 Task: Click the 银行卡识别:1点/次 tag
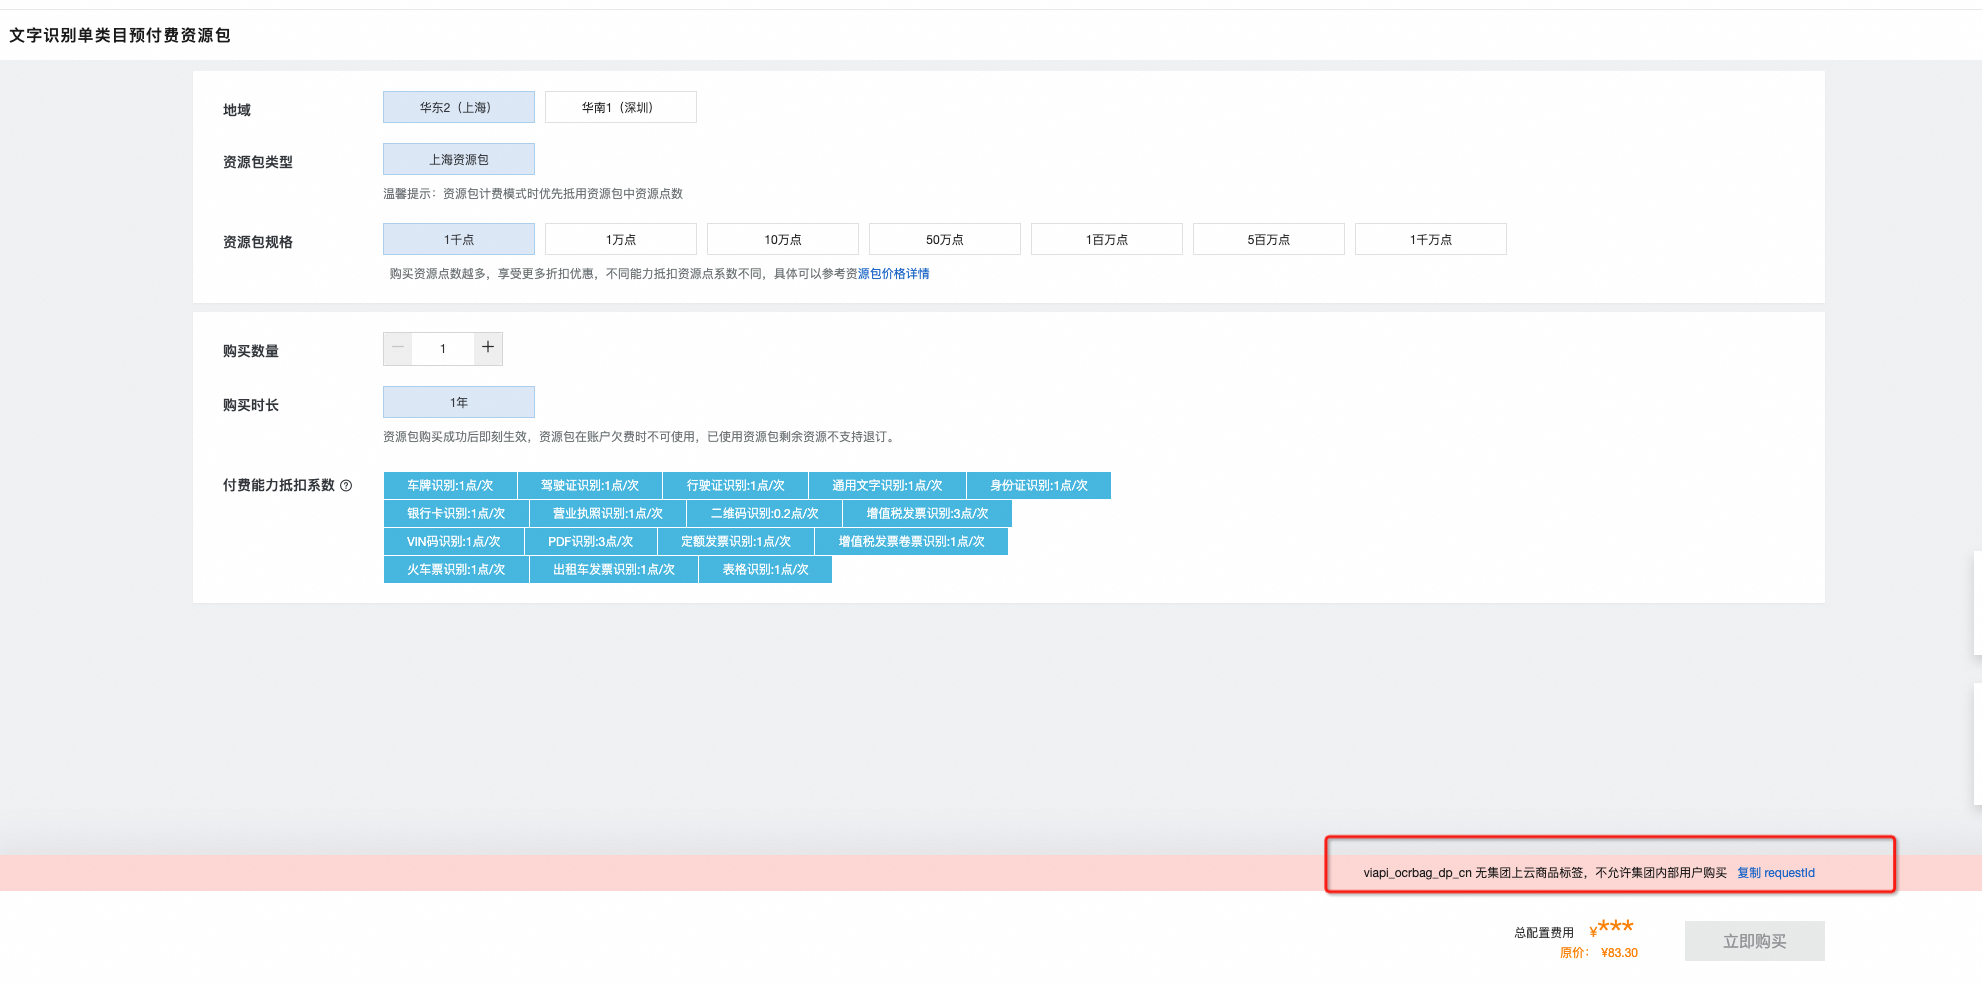point(456,513)
